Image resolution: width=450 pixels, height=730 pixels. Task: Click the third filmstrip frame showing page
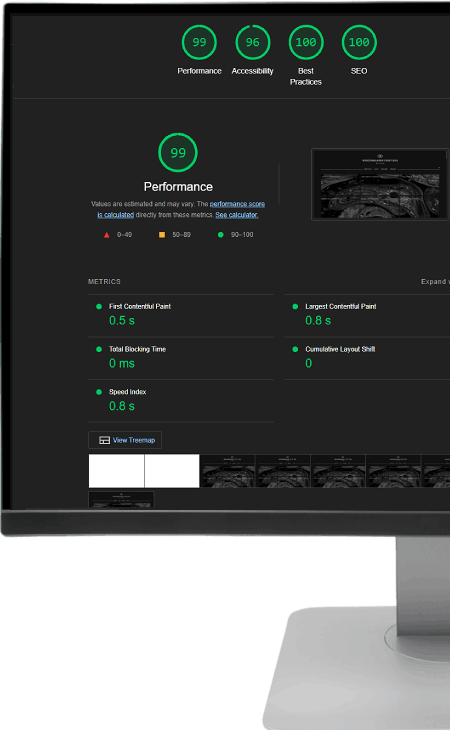(x=227, y=471)
